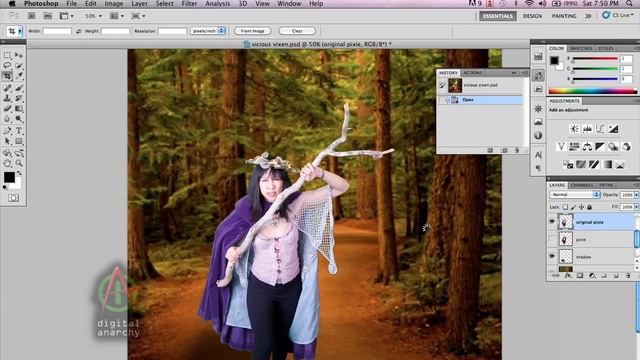
Task: Select the Spot Healing Brush tool
Action: pos(7,88)
